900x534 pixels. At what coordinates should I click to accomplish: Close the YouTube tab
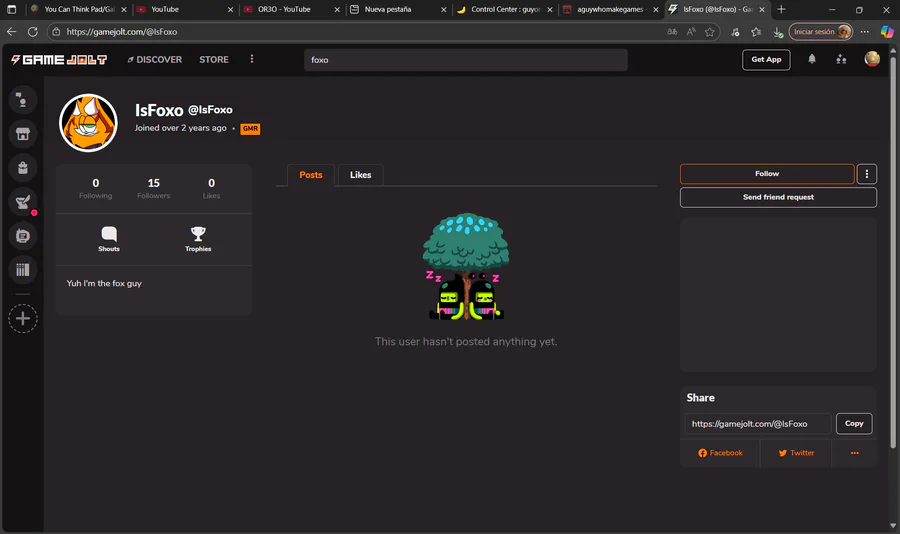pyautogui.click(x=230, y=9)
